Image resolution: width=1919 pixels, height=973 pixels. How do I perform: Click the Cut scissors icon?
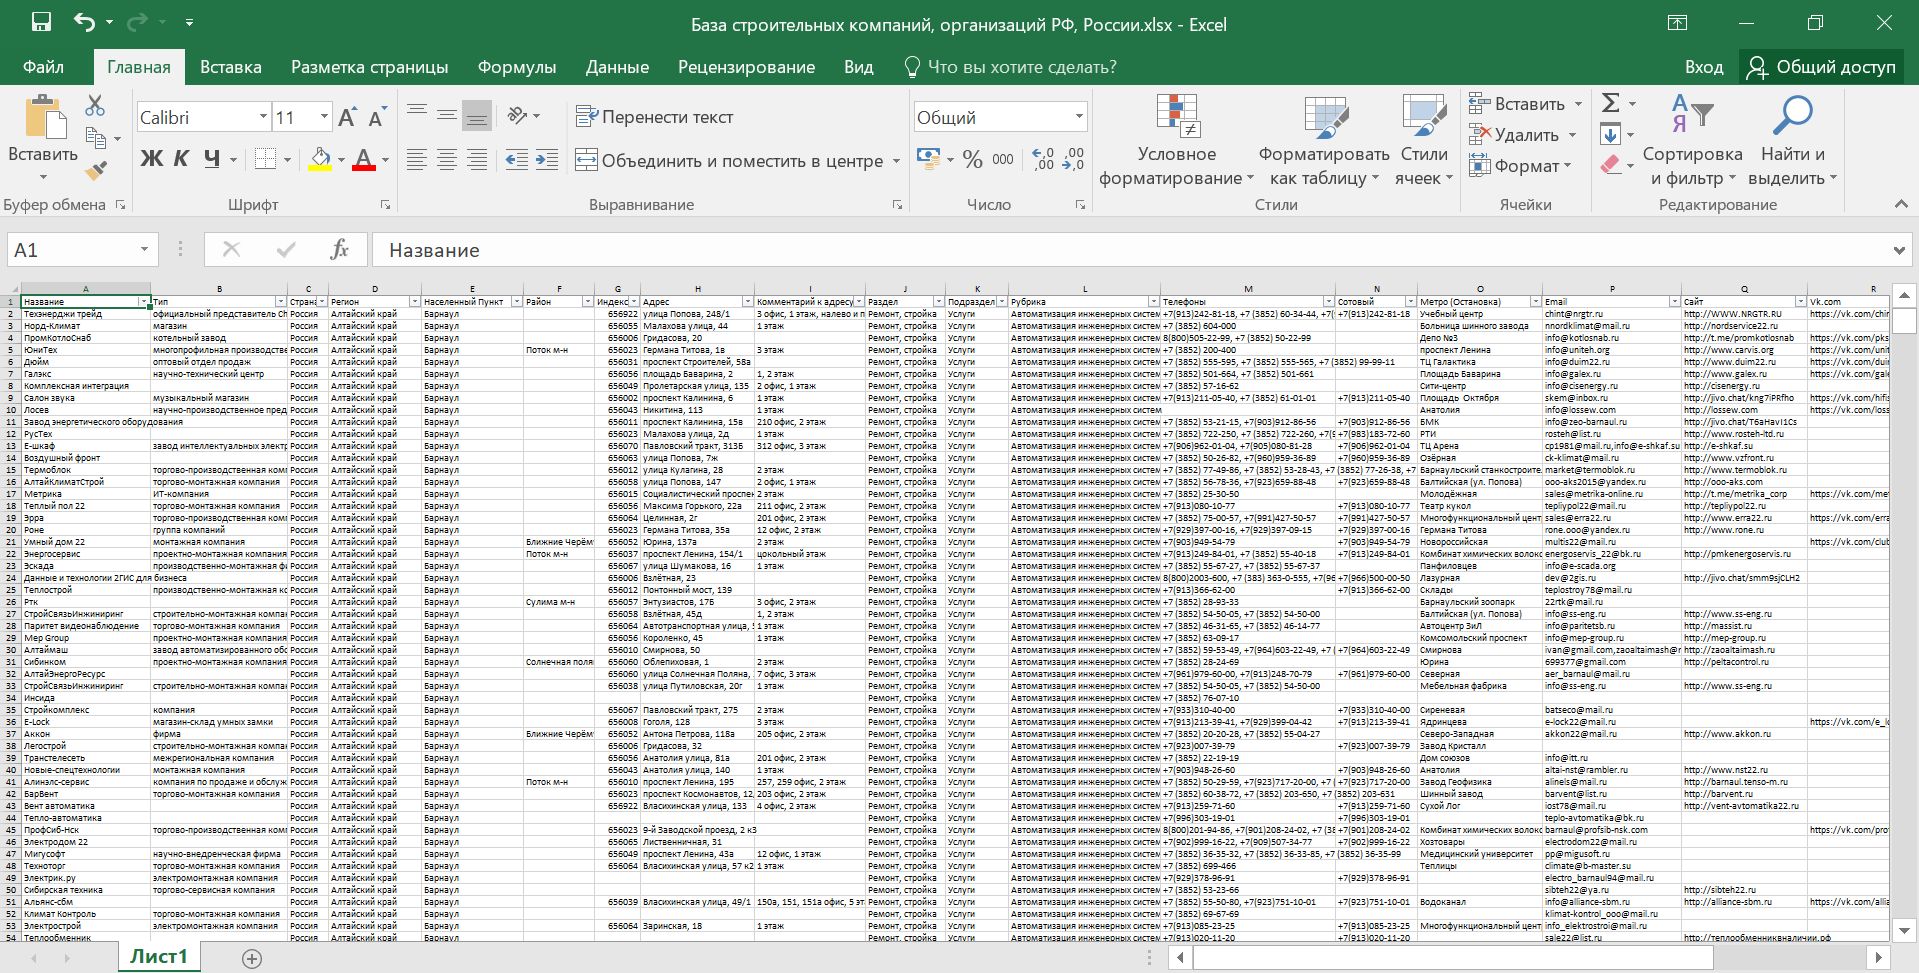[95, 105]
